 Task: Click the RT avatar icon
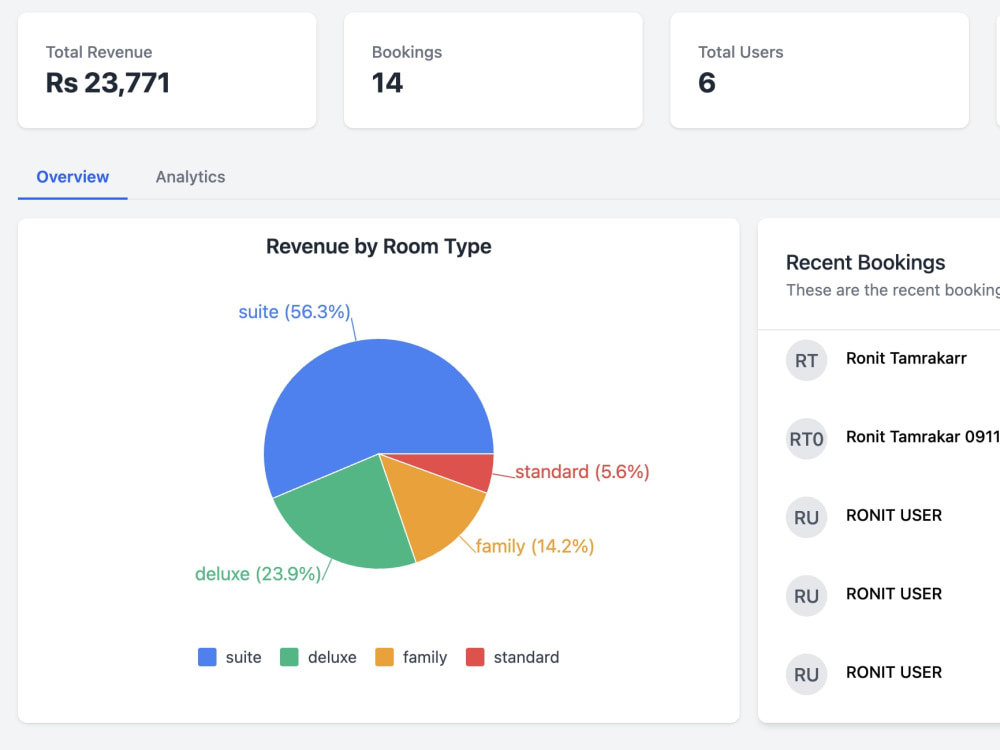pyautogui.click(x=806, y=360)
